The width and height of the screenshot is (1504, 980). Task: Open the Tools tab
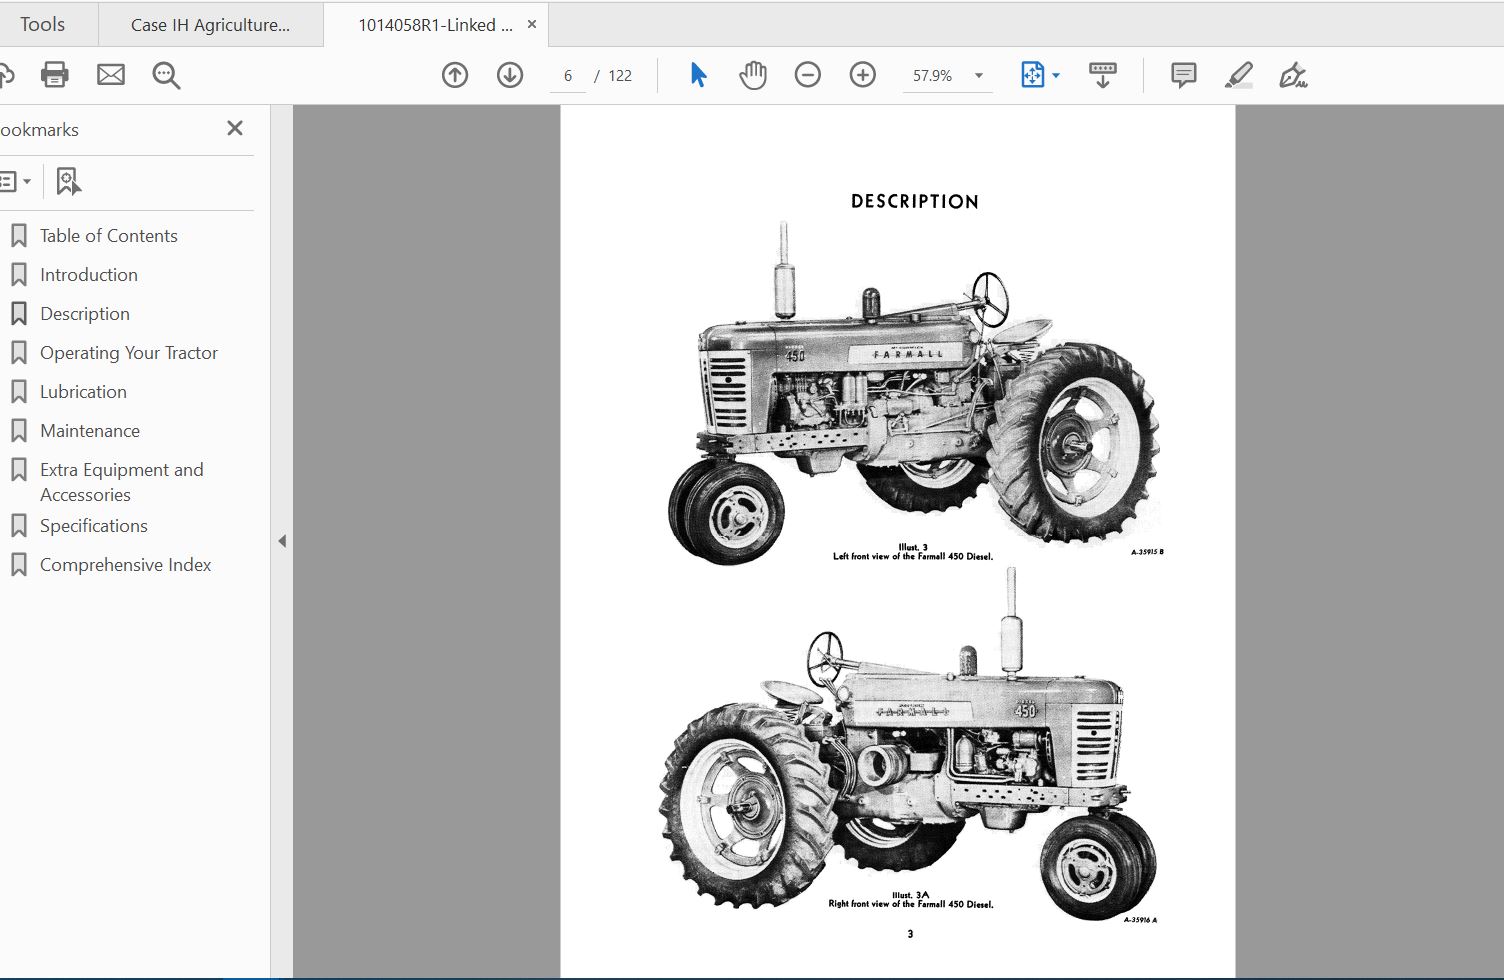click(x=42, y=24)
